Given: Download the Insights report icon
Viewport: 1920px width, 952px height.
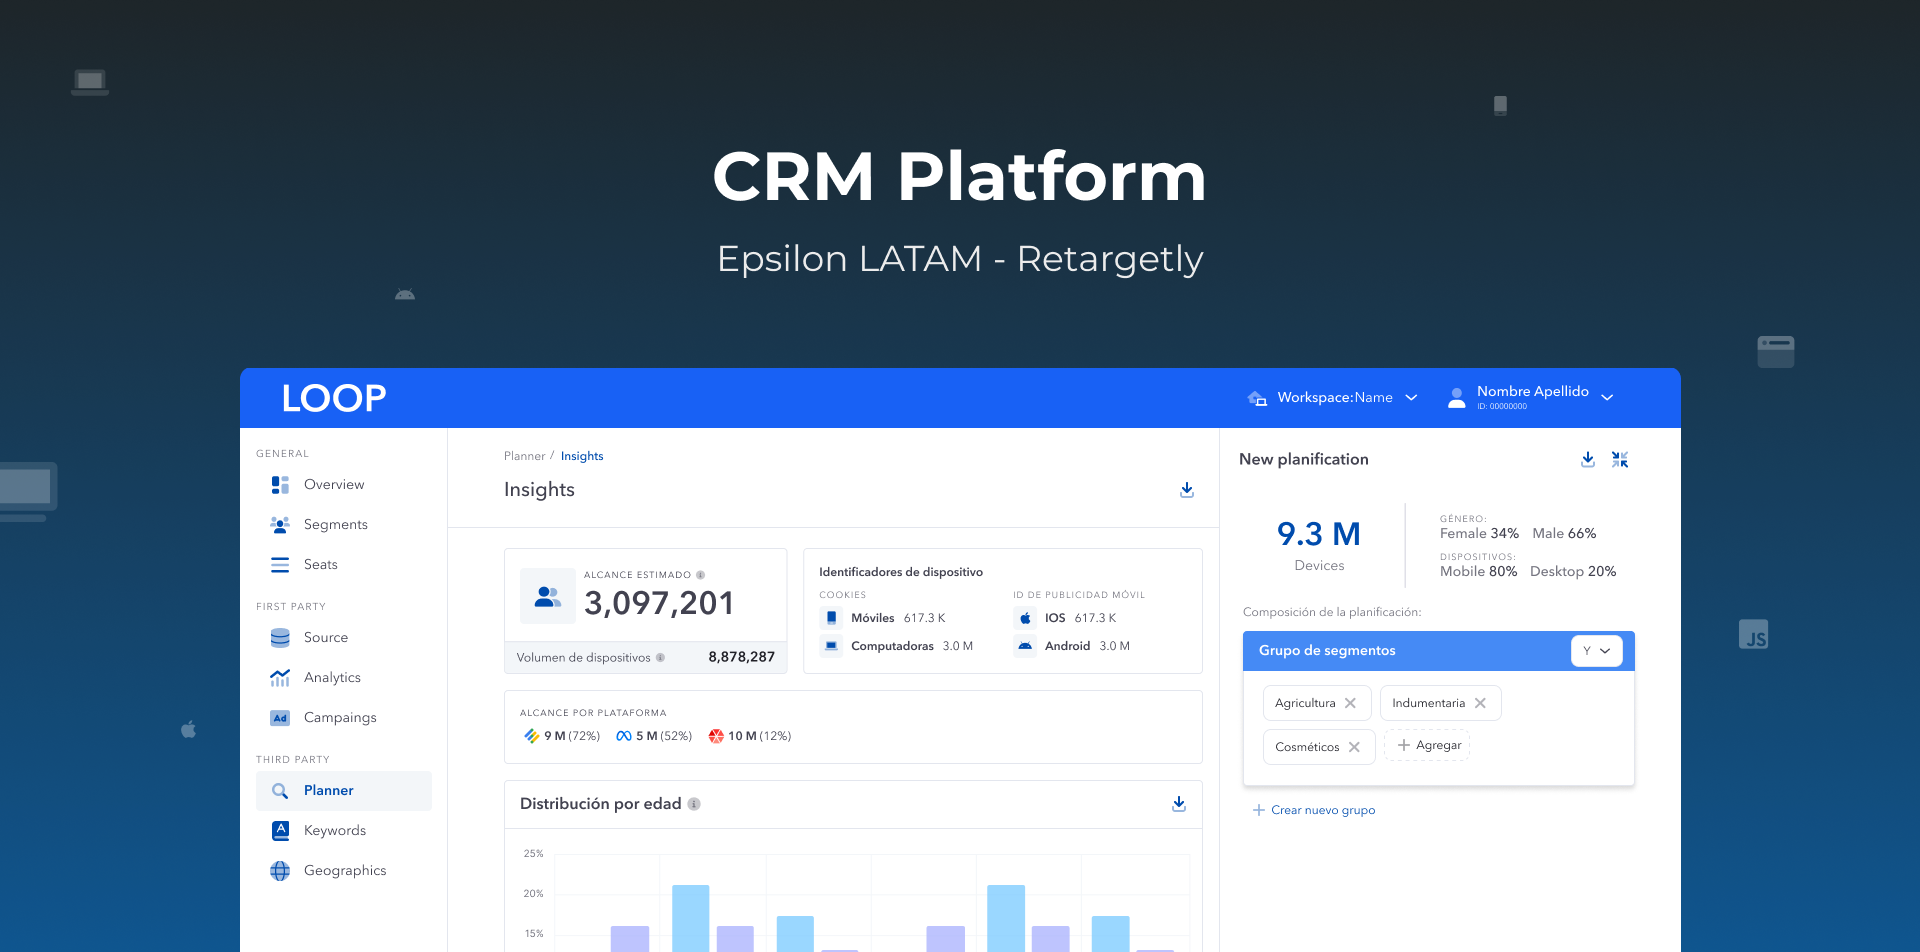Looking at the screenshot, I should click(1187, 490).
